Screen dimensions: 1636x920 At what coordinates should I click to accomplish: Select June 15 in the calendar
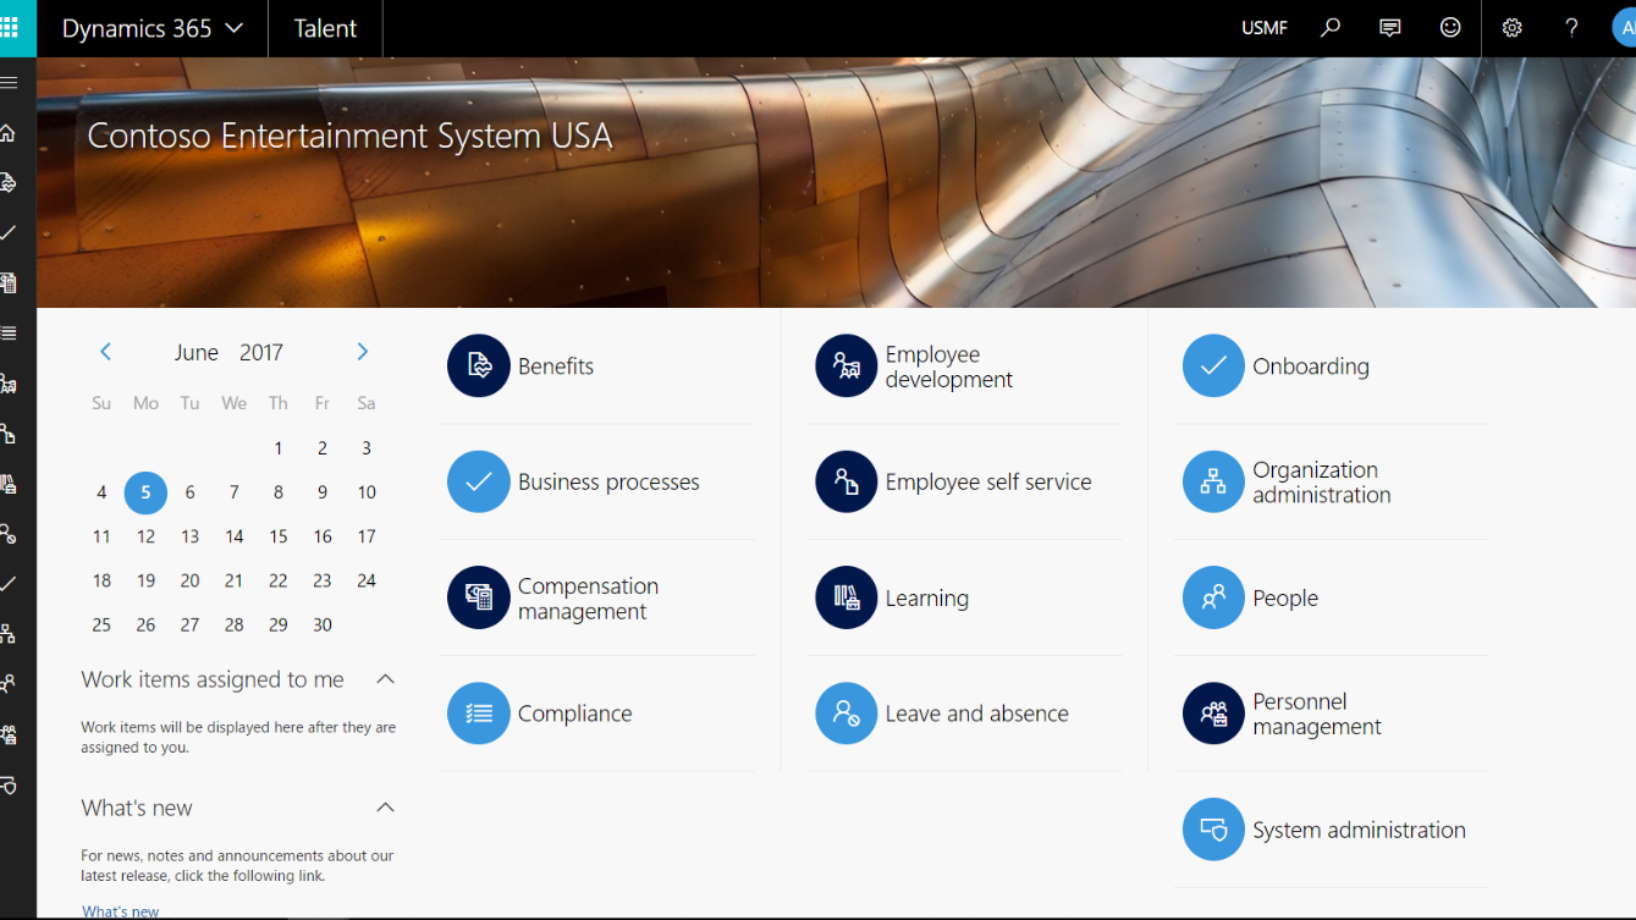278,536
